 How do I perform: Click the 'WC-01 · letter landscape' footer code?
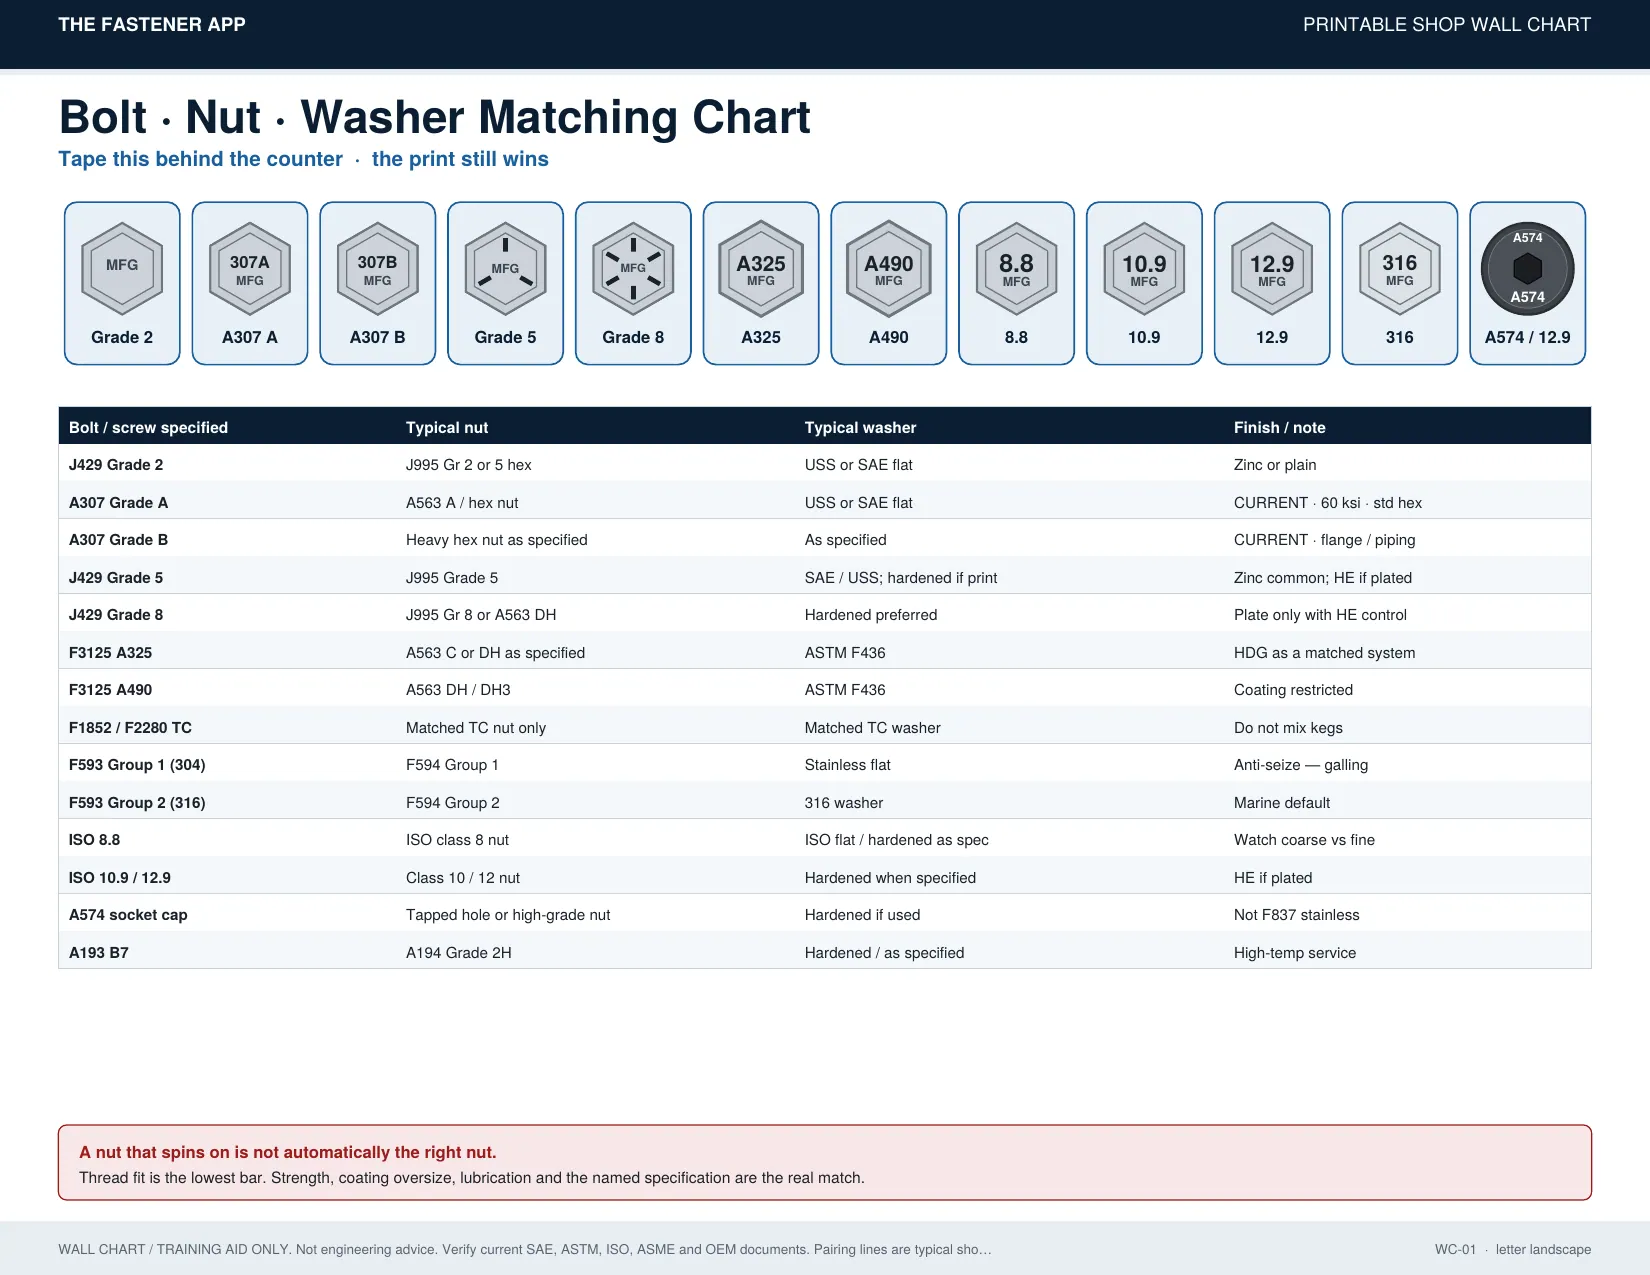pos(1513,1249)
